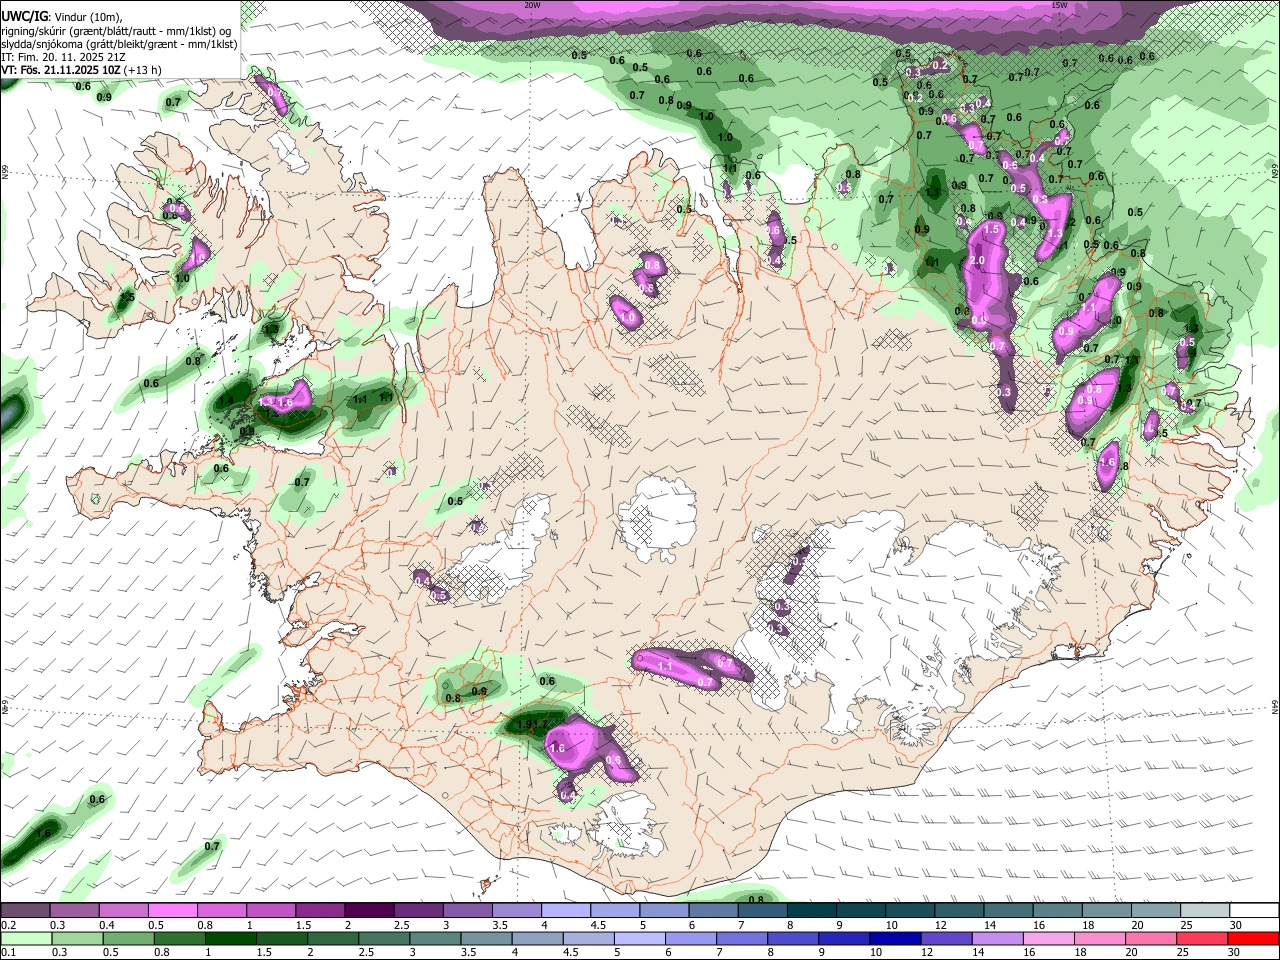Pick the darkest purple 2 swatch in the top legend row
The image size is (1280, 960).
pos(369,910)
